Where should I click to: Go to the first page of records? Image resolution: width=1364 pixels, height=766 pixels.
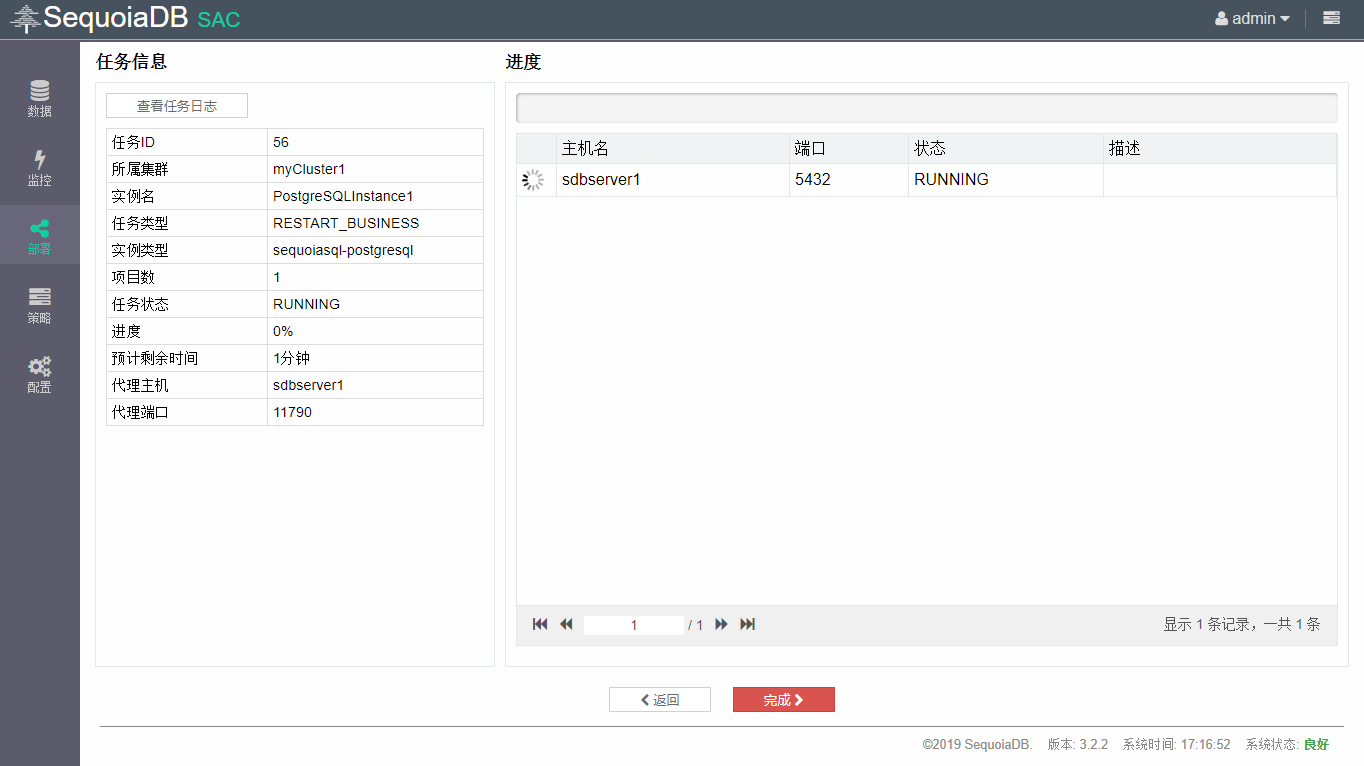coord(540,624)
